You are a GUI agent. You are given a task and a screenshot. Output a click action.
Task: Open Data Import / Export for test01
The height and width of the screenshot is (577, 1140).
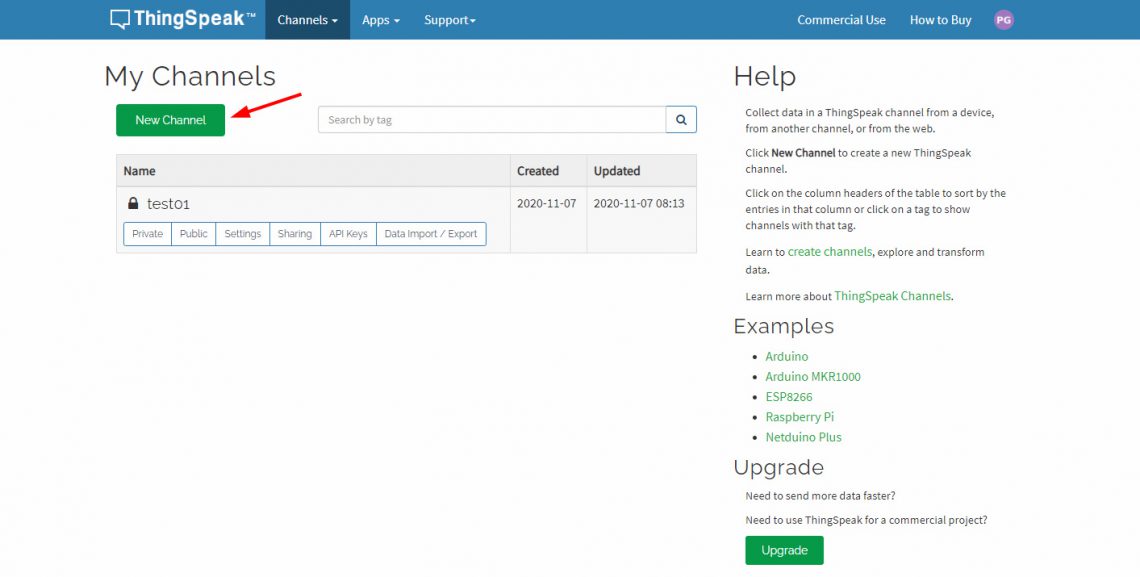(431, 234)
